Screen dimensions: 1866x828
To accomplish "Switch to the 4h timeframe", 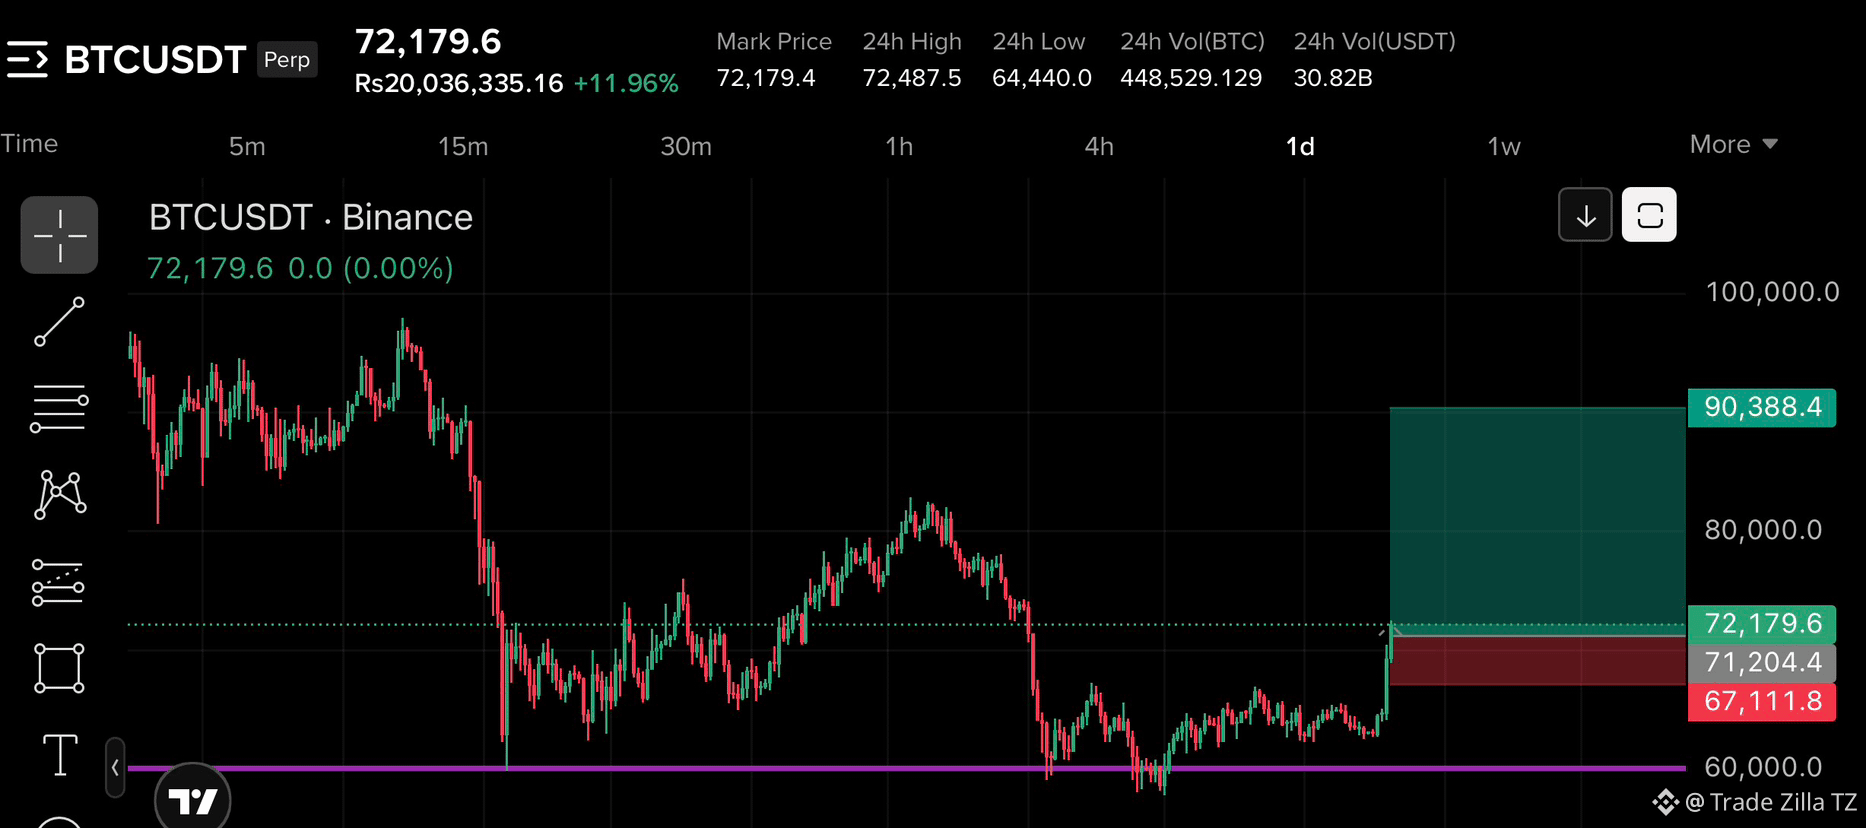I will coord(1099,146).
